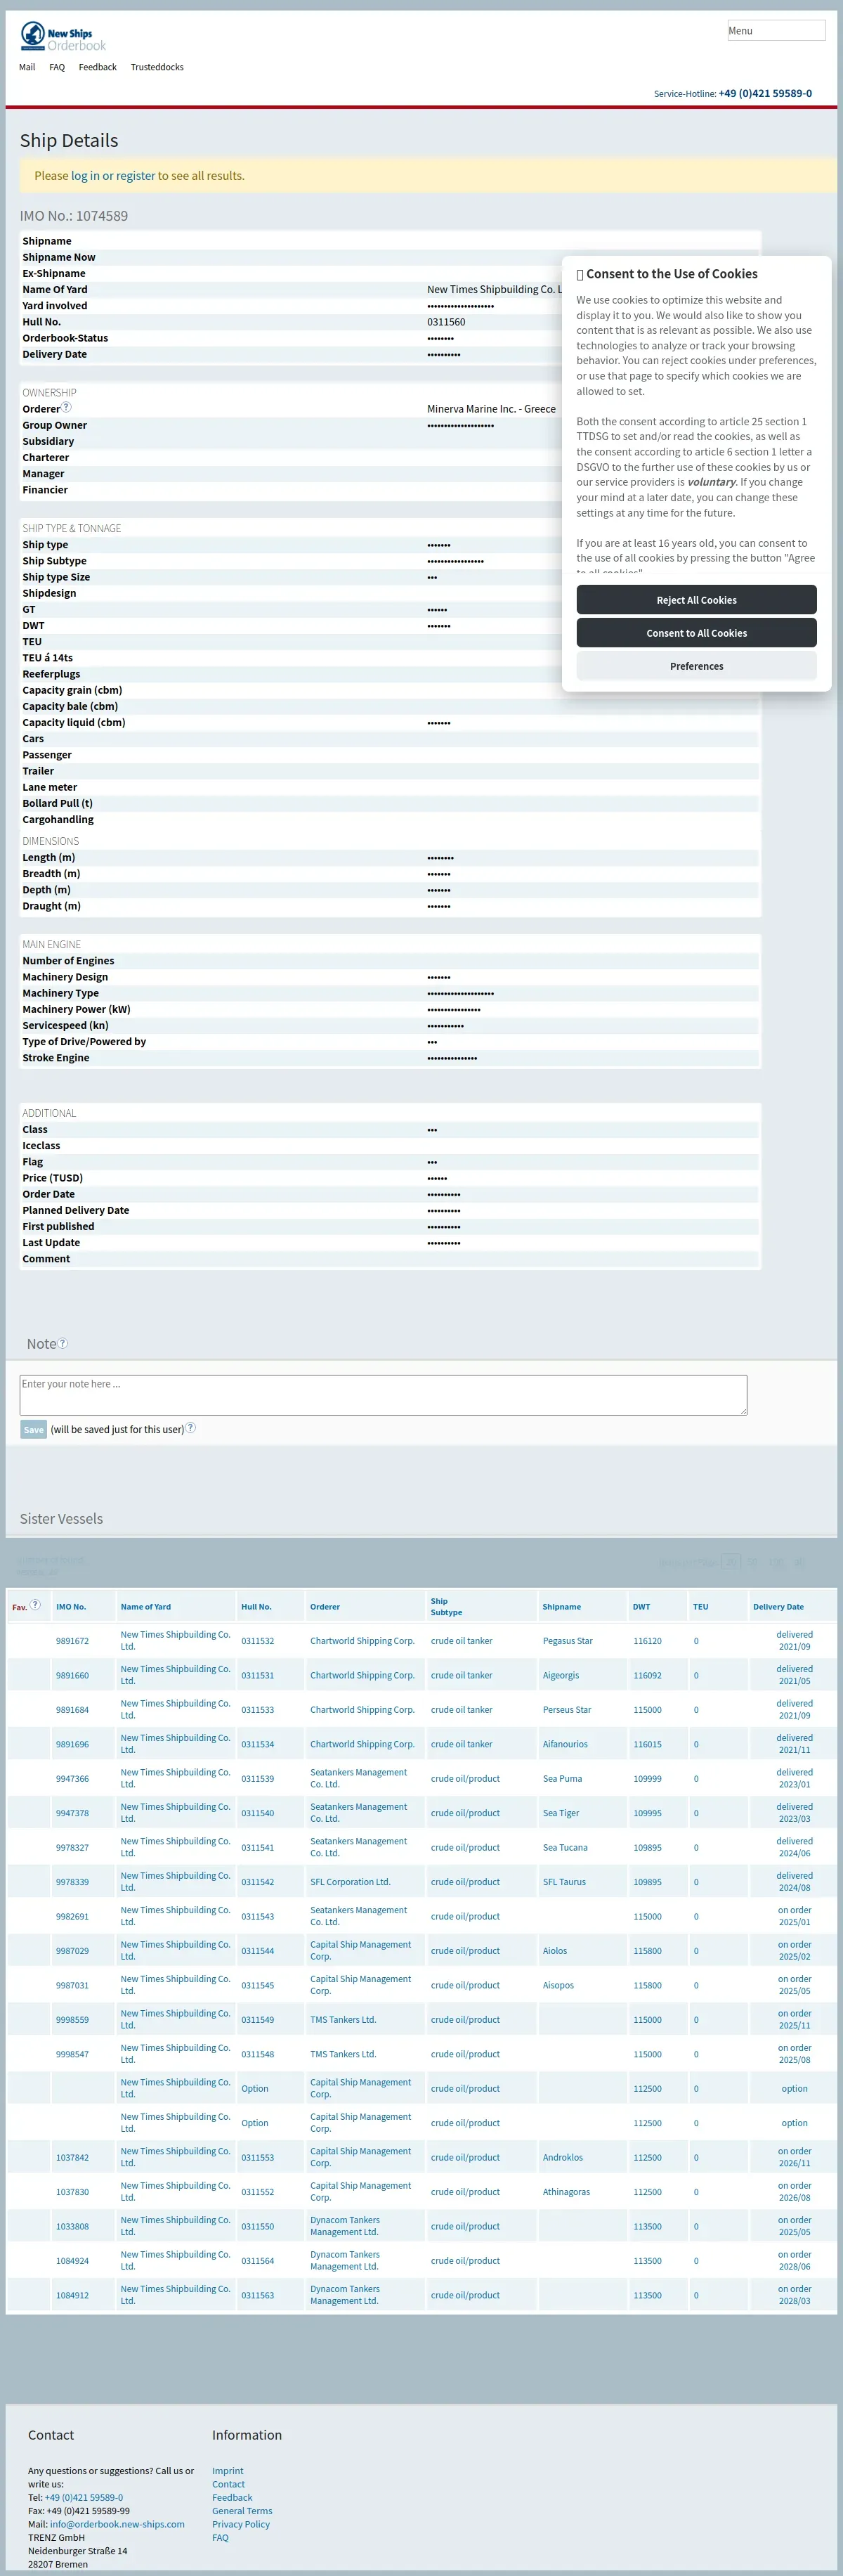Open Feedback in the top navigation
This screenshot has height=2576, width=843.
point(98,67)
